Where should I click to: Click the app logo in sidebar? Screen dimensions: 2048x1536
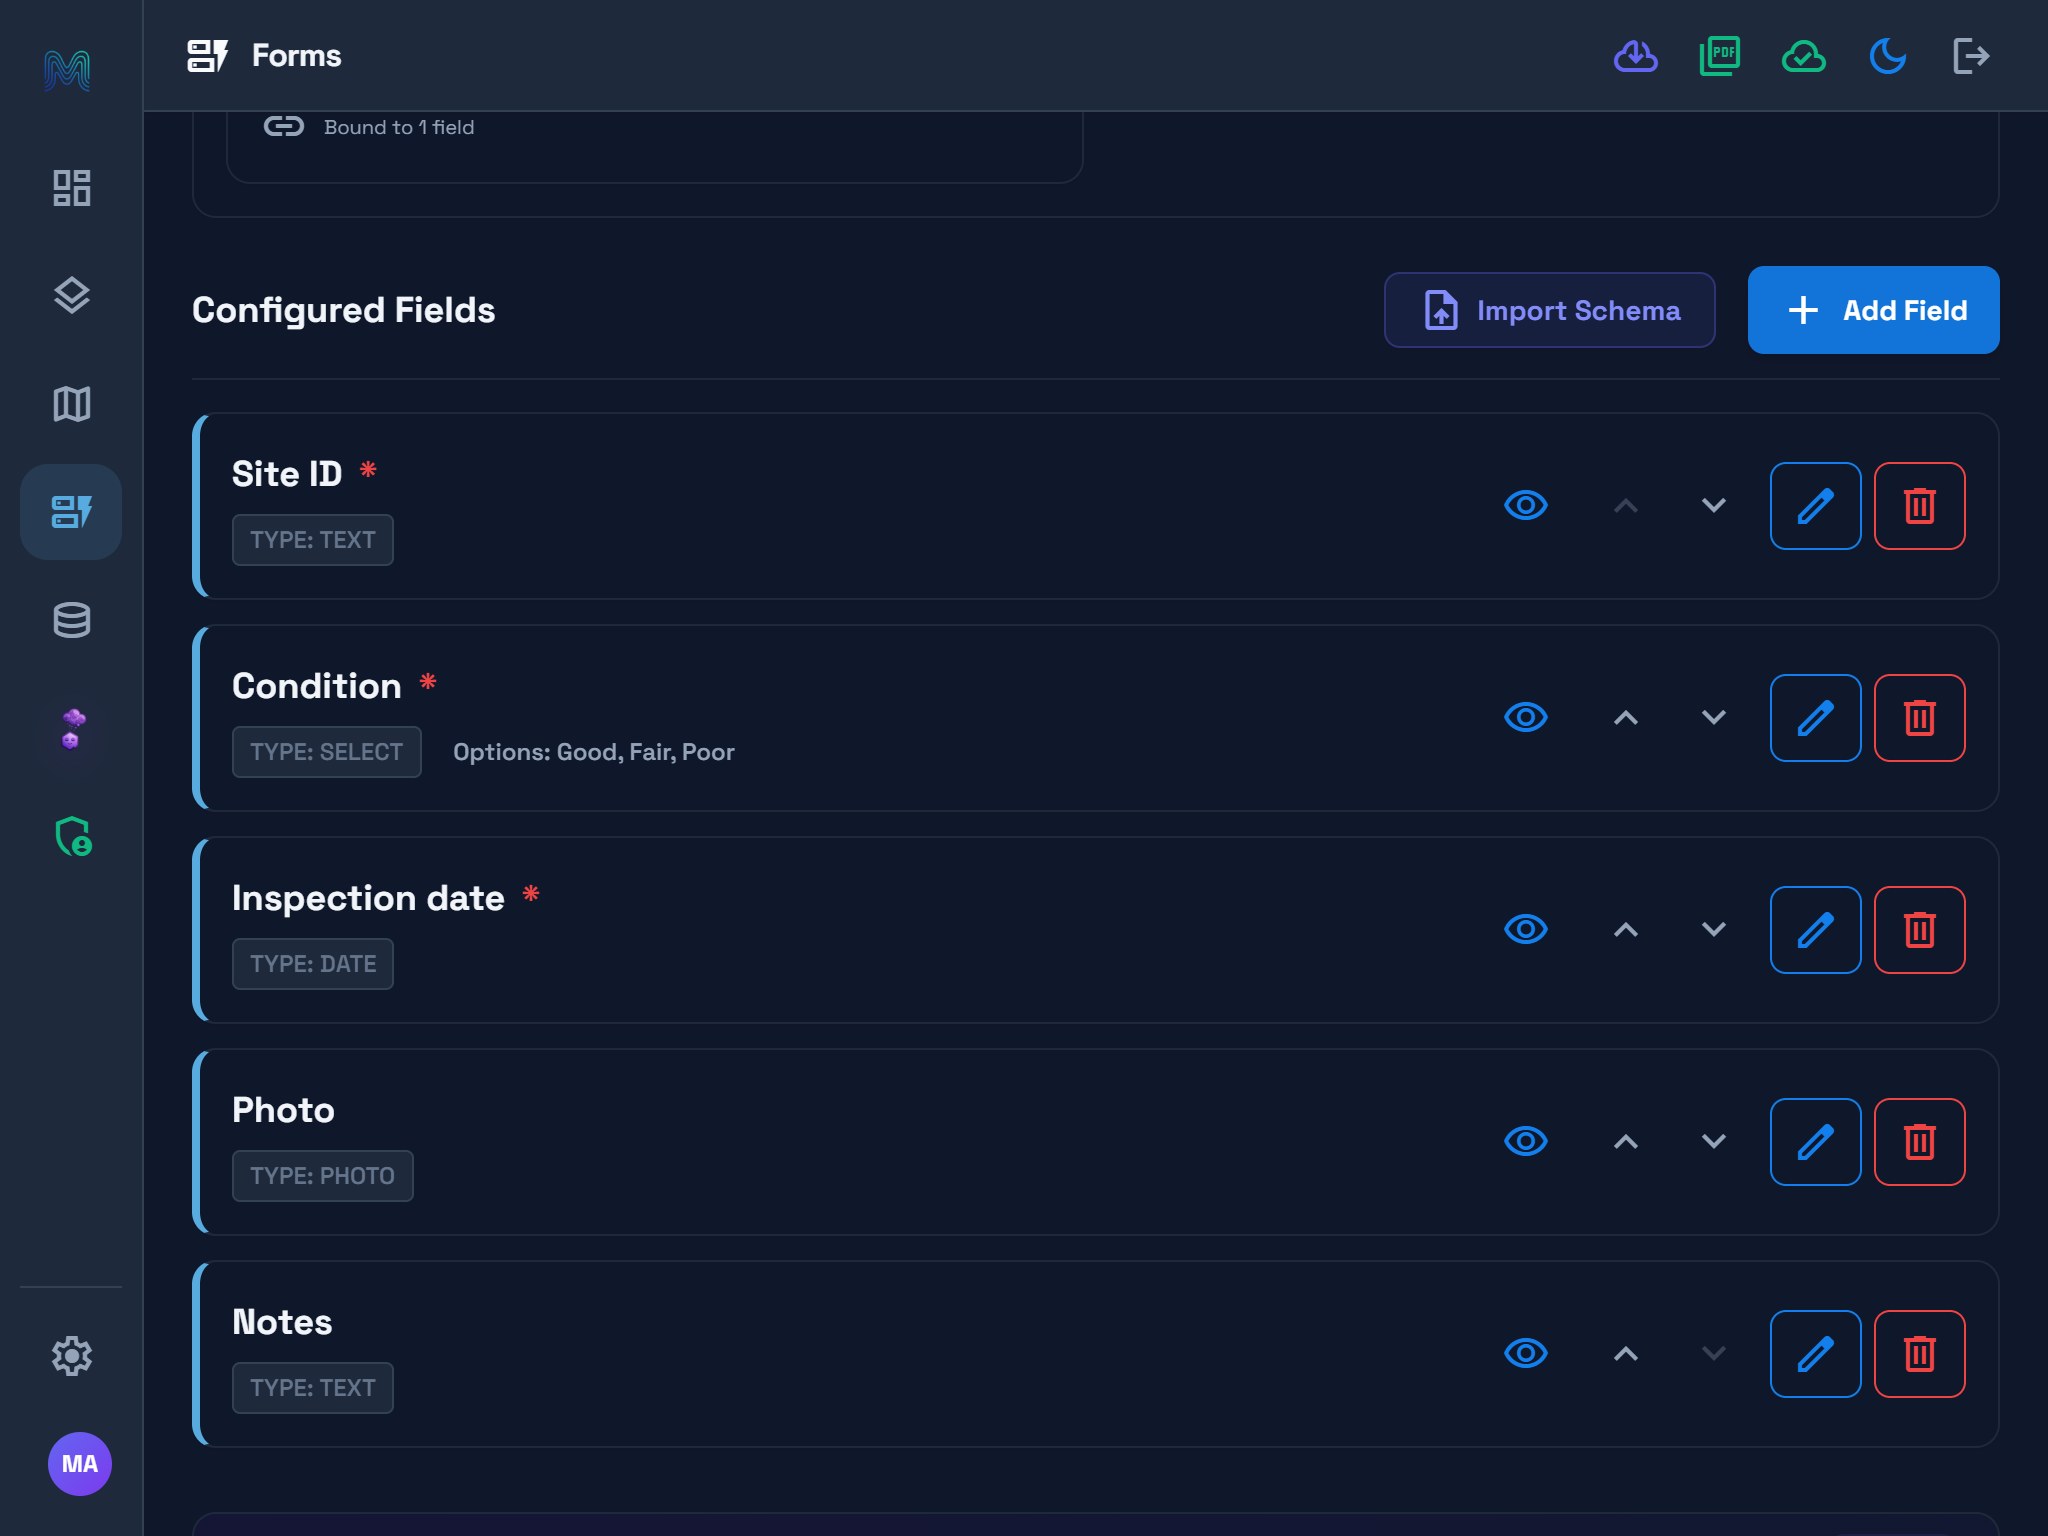point(67,70)
